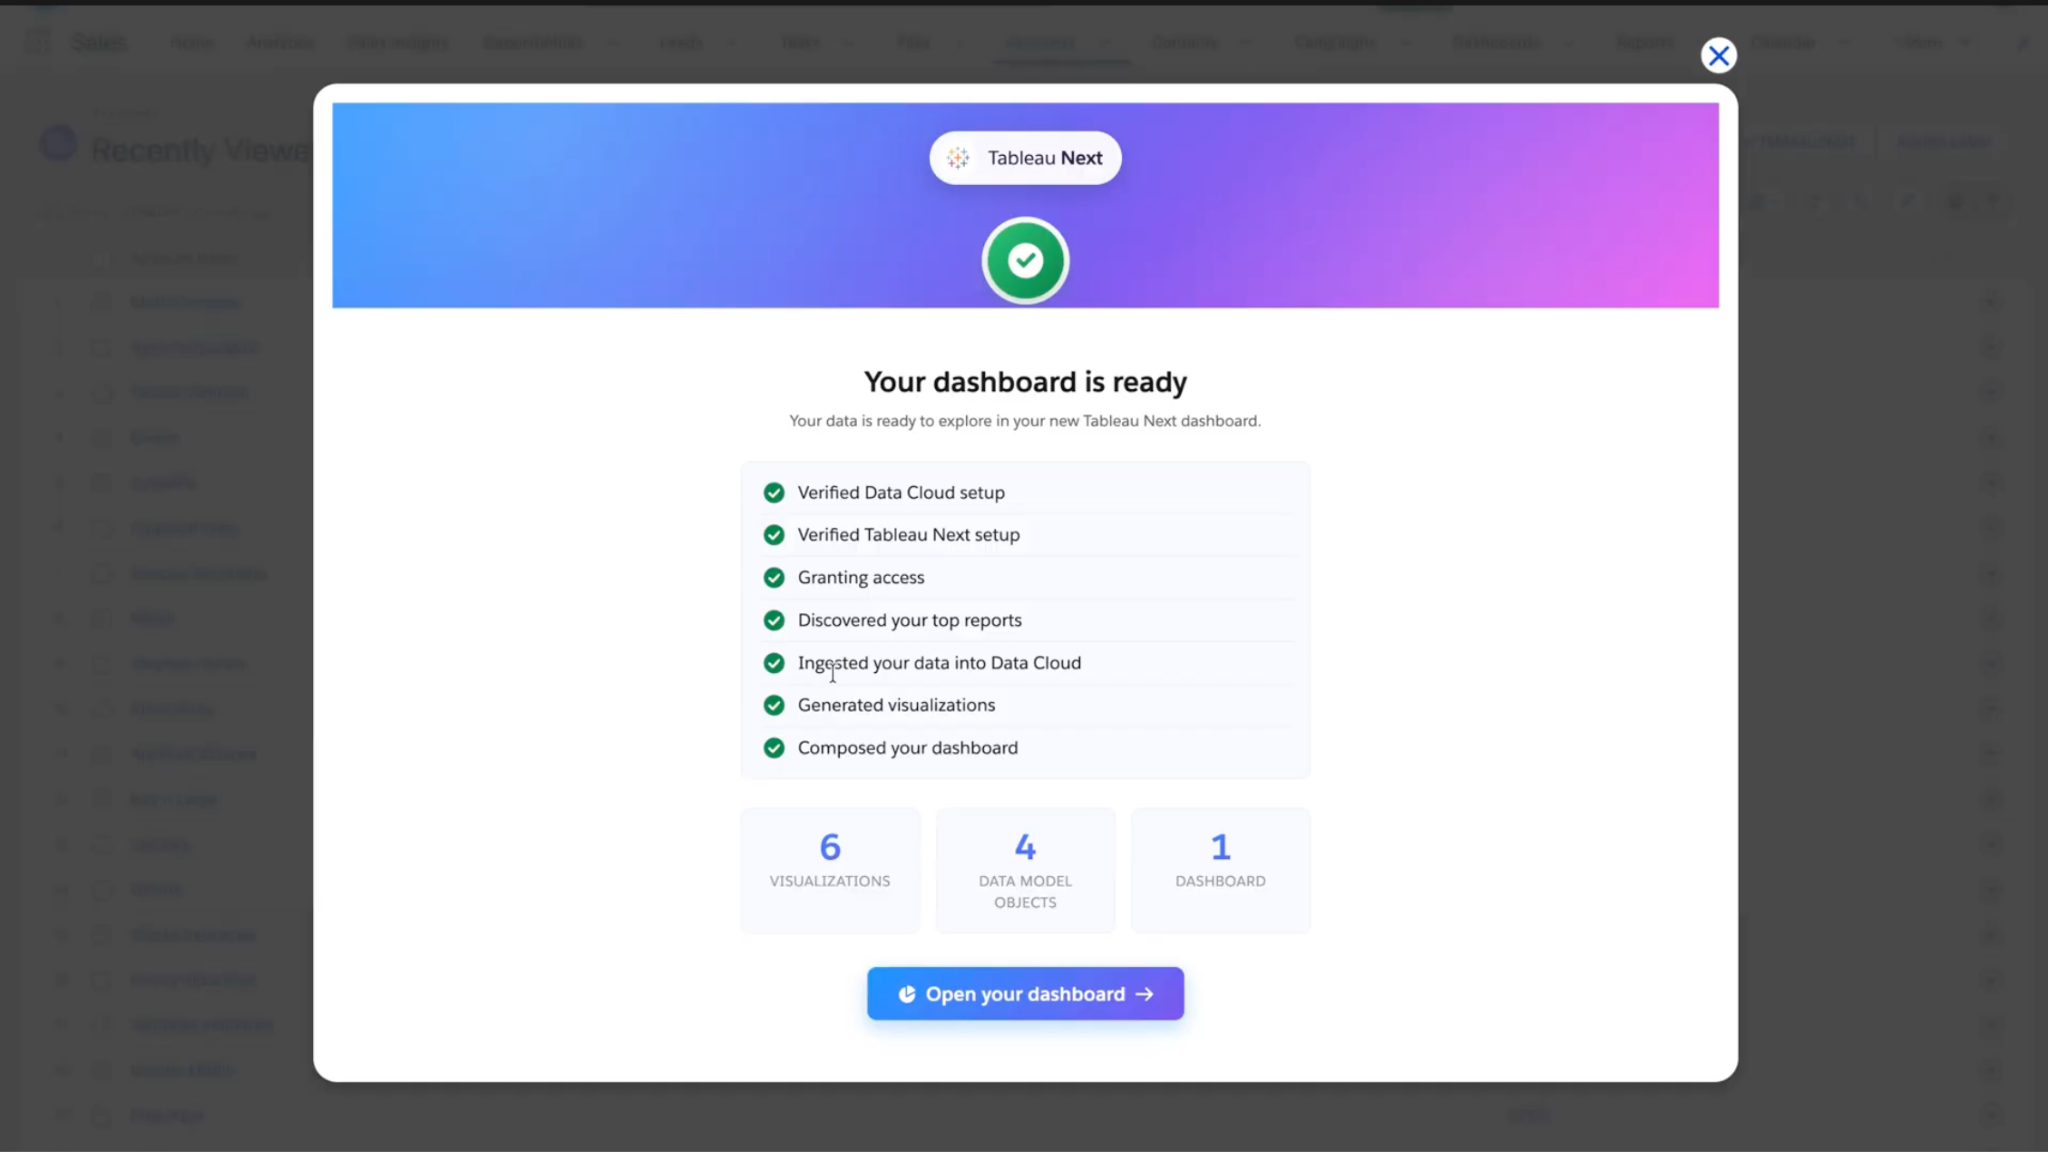The height and width of the screenshot is (1152, 2048).
Task: Select the "Discovered your top reports" text
Action: point(910,620)
